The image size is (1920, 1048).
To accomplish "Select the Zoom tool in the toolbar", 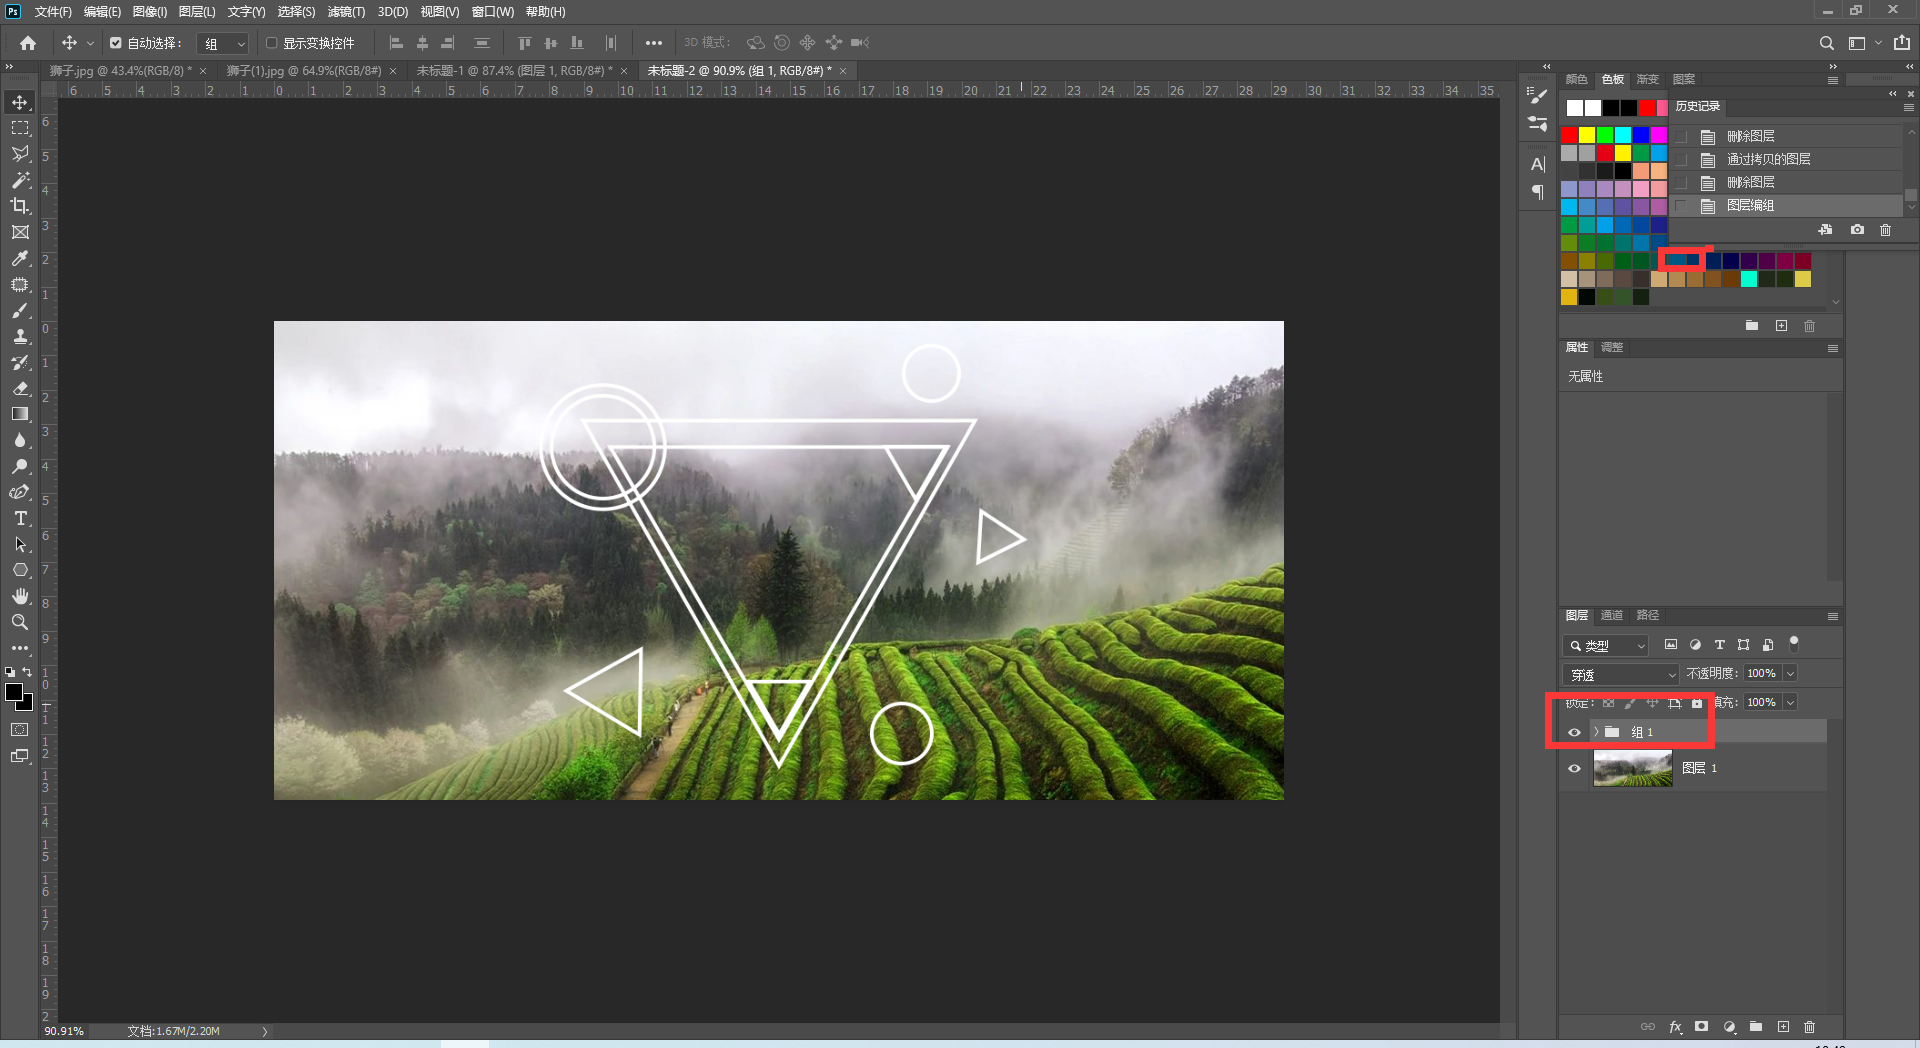I will pyautogui.click(x=20, y=622).
